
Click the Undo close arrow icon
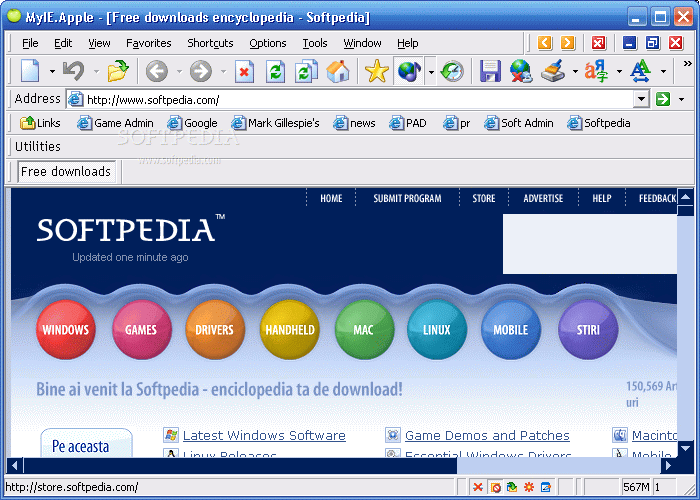pyautogui.click(x=74, y=71)
